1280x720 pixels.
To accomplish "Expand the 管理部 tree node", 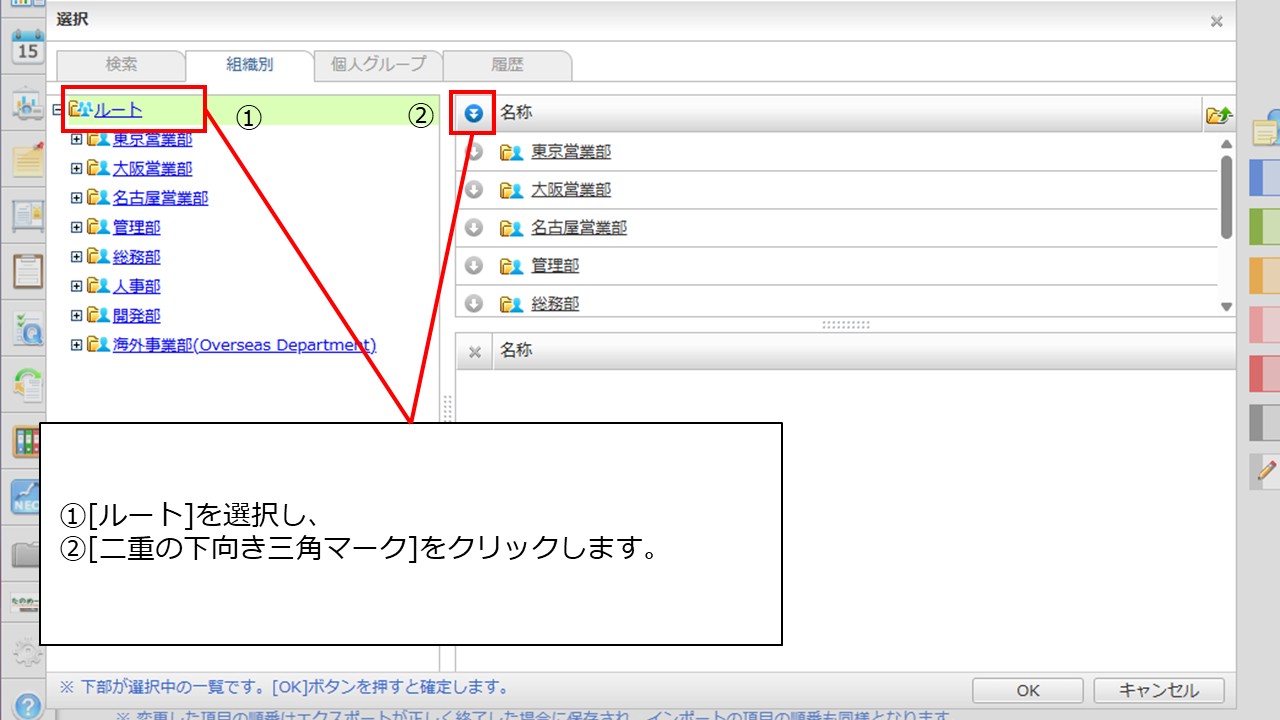I will tap(76, 228).
